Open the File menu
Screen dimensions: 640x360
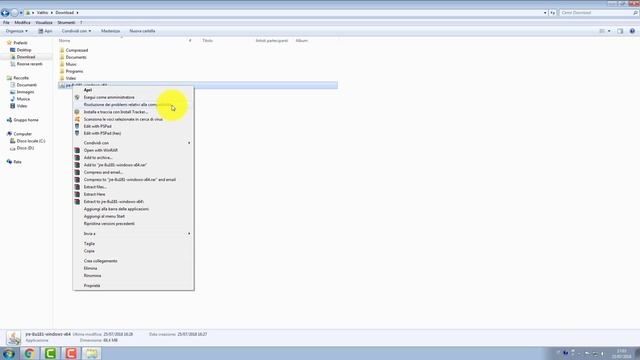(x=6, y=23)
